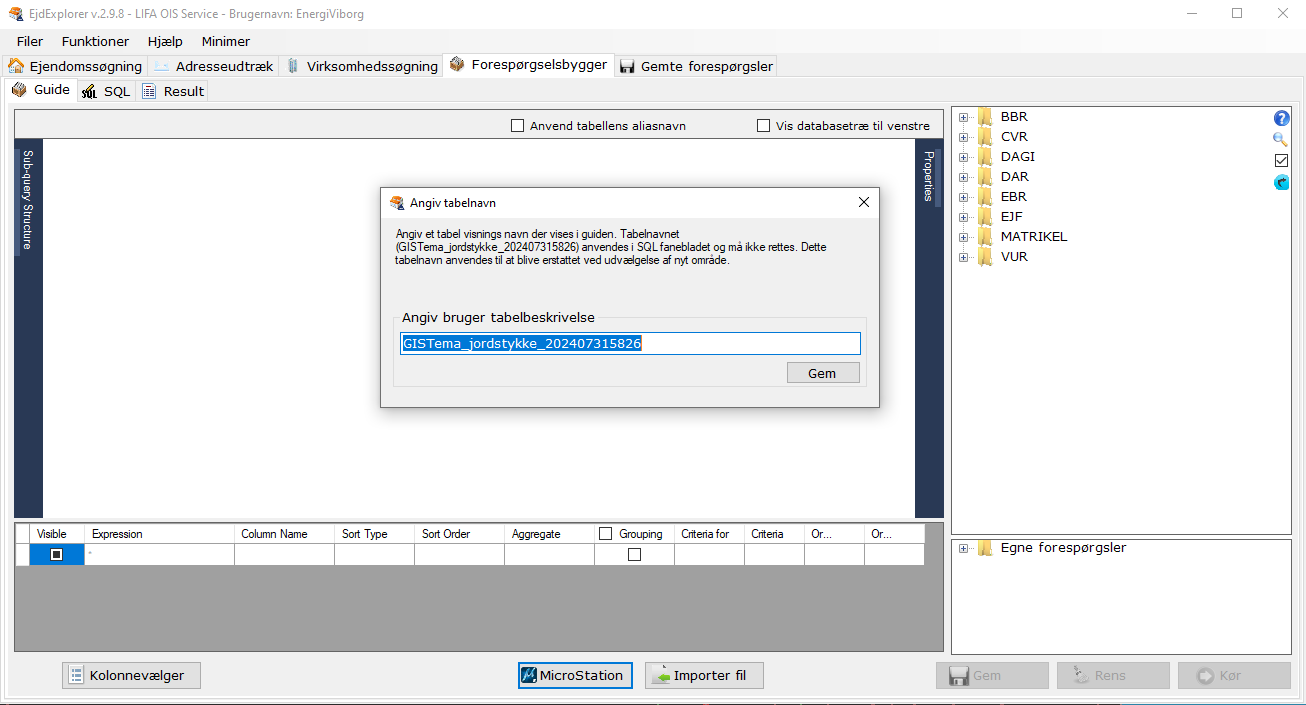Click the folder icon beside Egne forespørgsler
Viewport: 1306px width, 705px height.
click(x=985, y=548)
